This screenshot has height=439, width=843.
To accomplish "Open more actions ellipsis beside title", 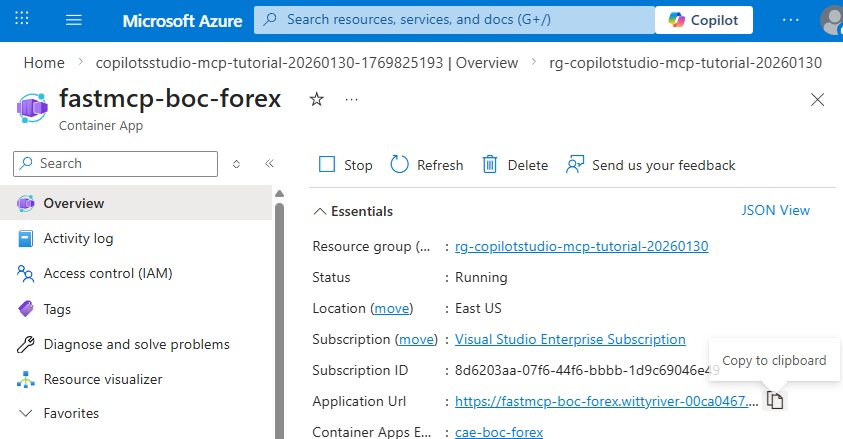I will [352, 99].
